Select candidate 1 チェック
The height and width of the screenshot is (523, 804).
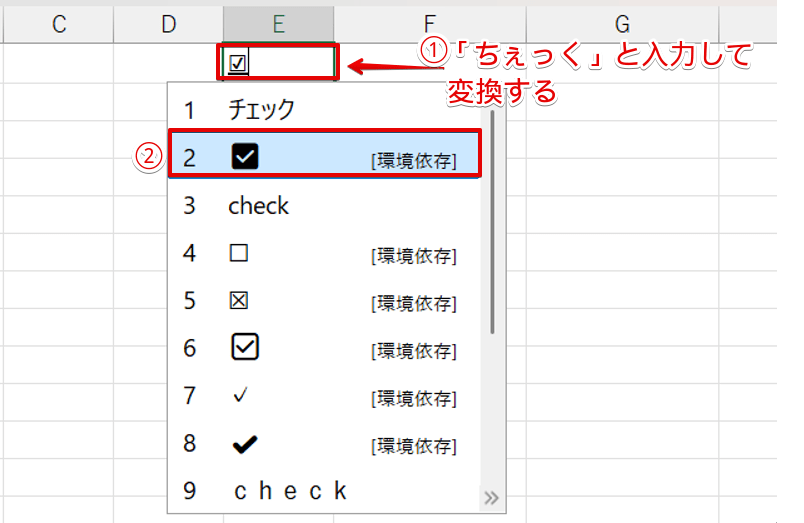click(325, 109)
